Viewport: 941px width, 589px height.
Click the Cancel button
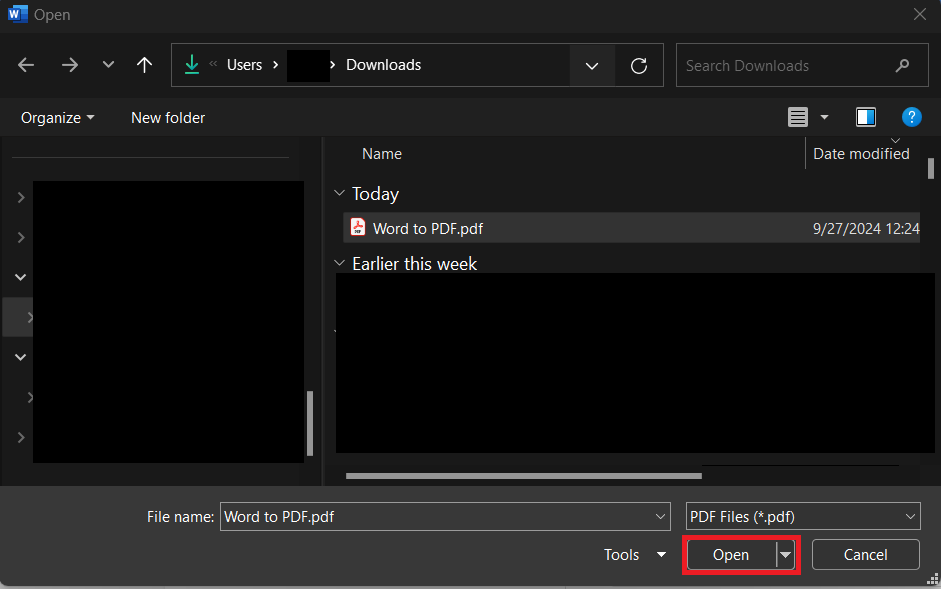(865, 554)
